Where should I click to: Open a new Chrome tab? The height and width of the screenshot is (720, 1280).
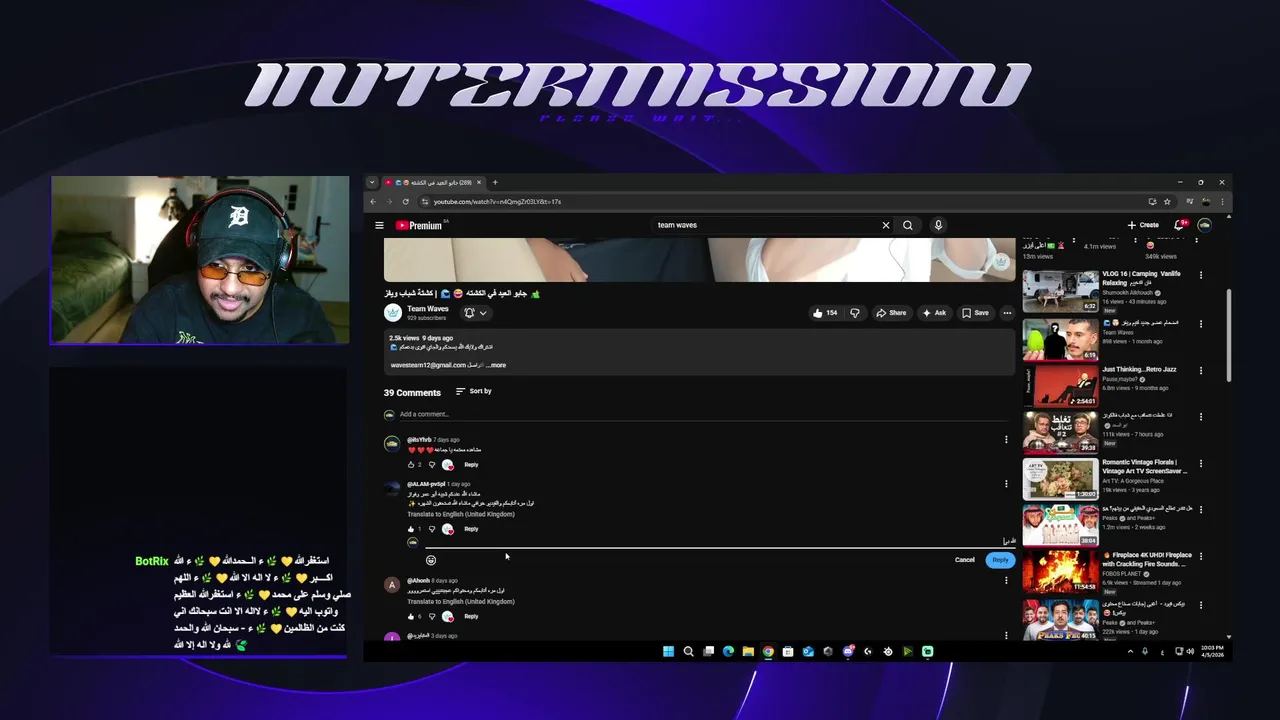[495, 183]
